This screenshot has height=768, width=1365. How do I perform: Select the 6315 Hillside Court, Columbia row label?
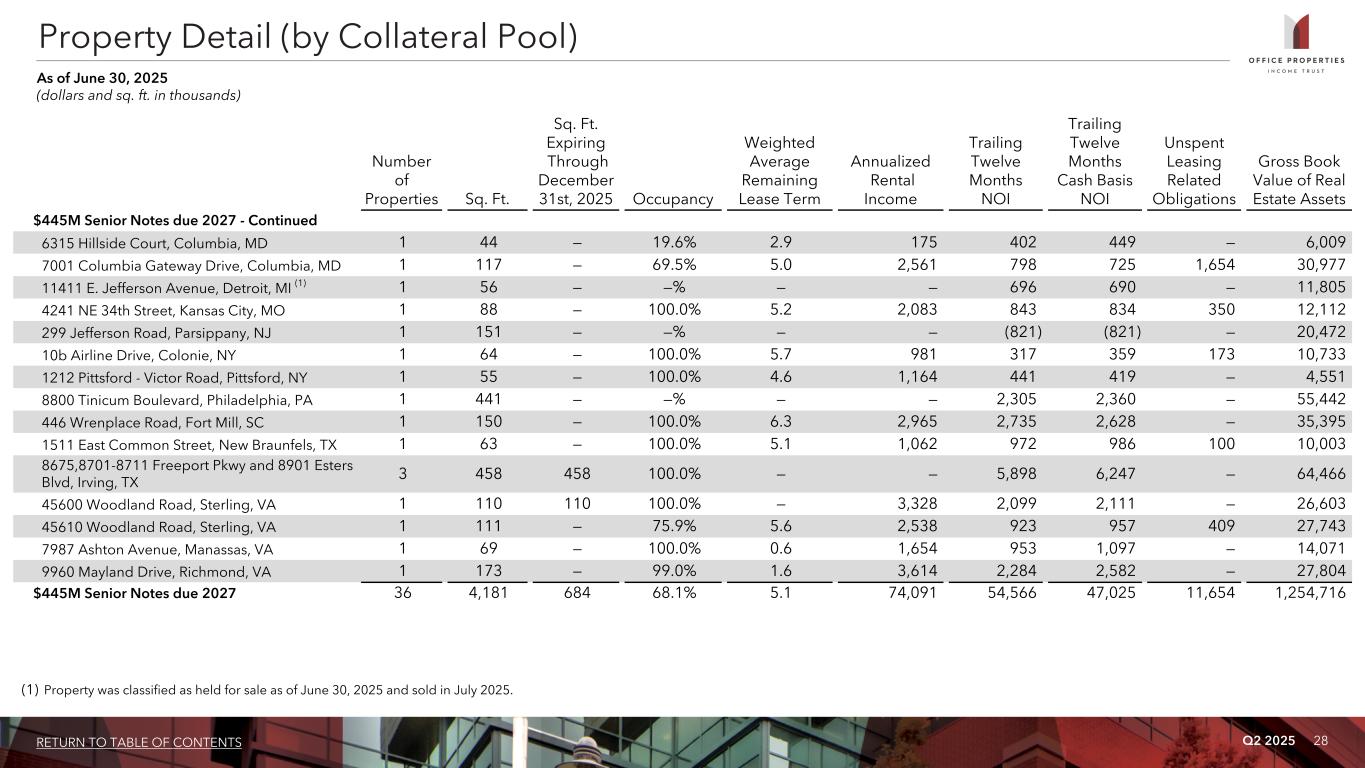click(x=154, y=242)
